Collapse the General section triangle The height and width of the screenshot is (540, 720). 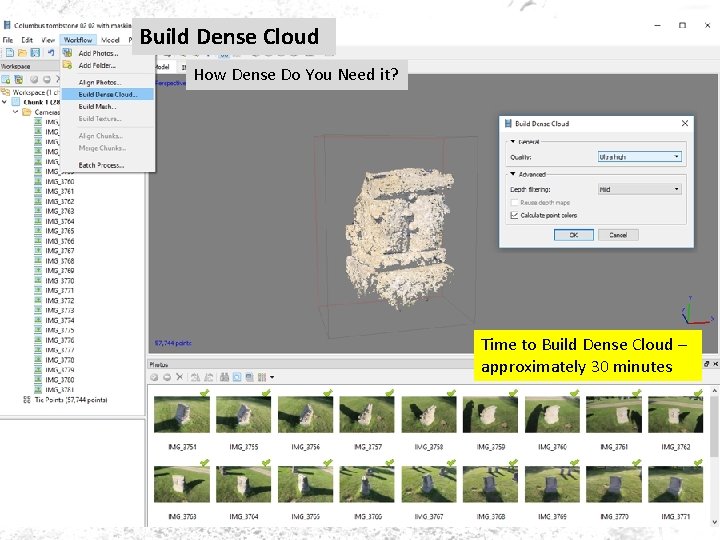(513, 142)
